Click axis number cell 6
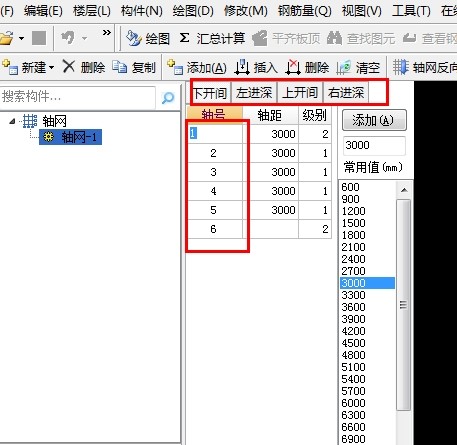Screen dimensions: 457x445 point(215,229)
